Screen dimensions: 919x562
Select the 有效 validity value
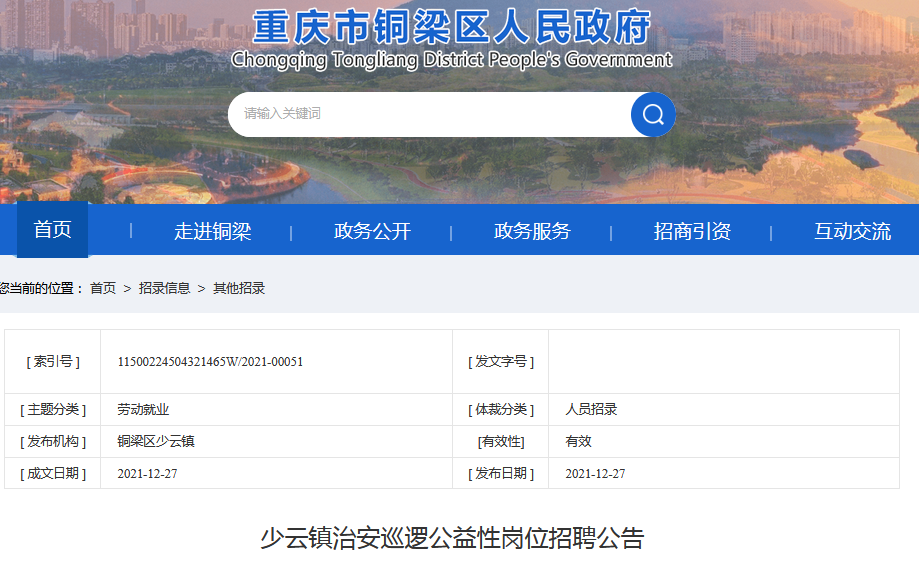click(x=578, y=441)
